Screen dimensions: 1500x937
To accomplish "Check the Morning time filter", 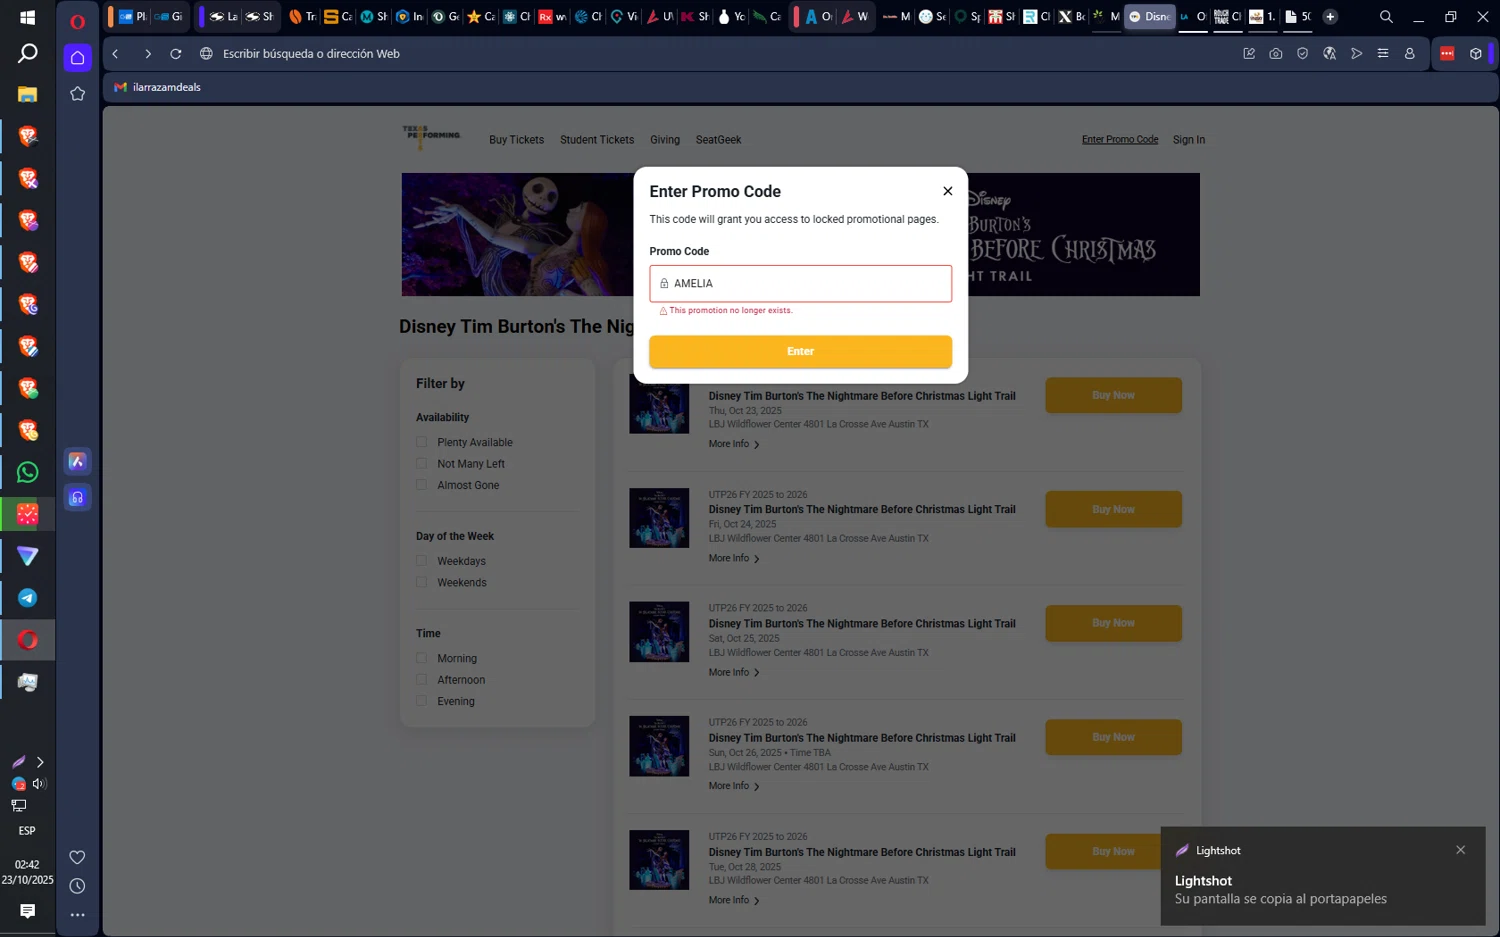I will click(x=421, y=658).
